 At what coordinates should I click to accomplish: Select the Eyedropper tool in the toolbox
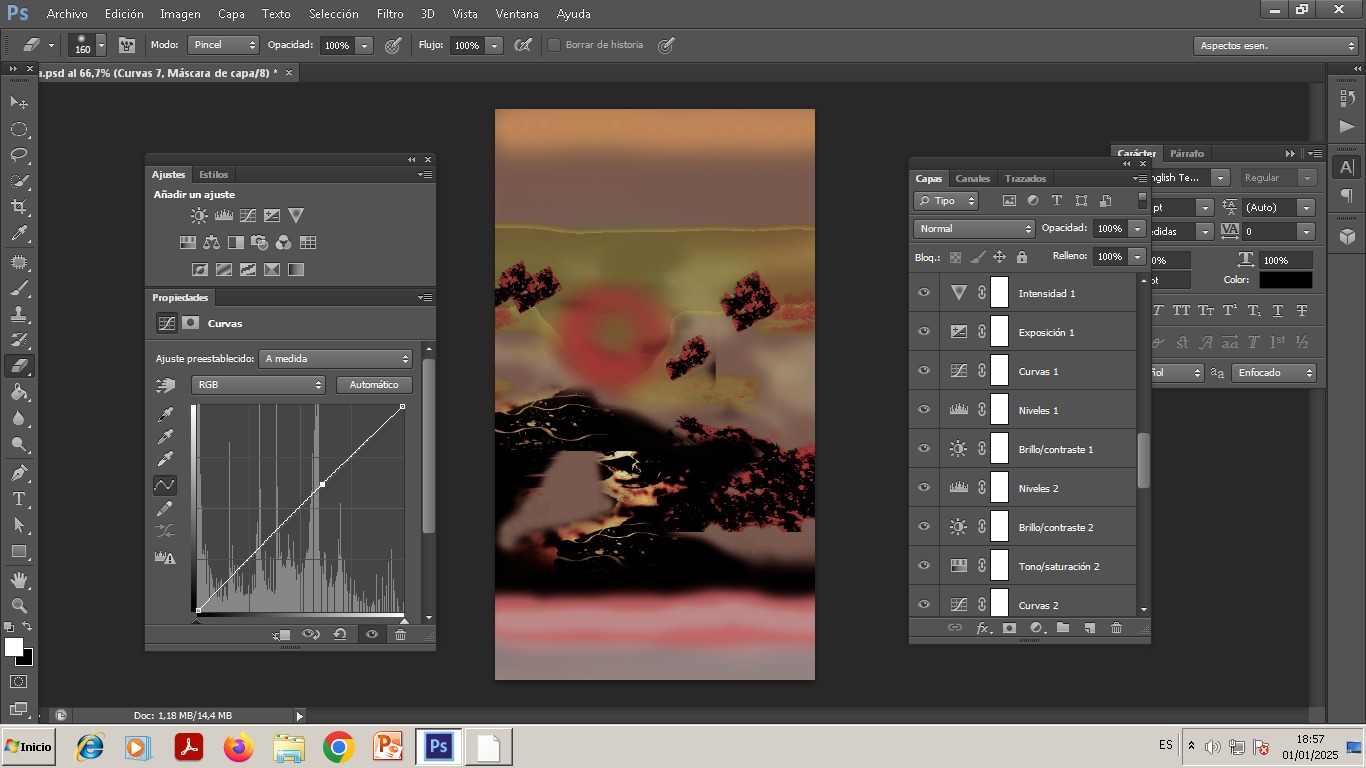coord(19,234)
